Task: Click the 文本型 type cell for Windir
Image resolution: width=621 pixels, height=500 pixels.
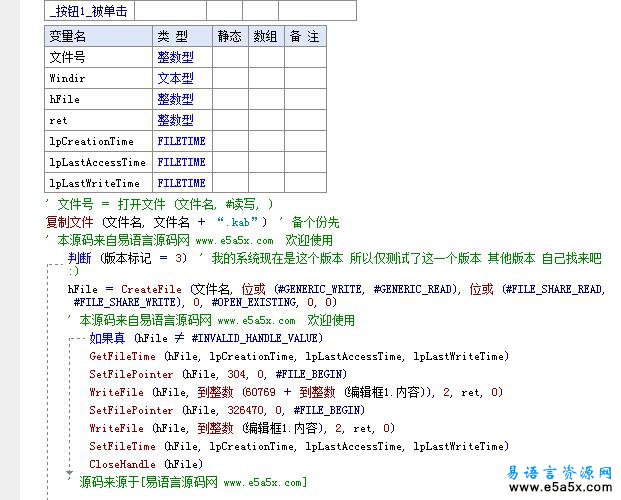Action: 183,78
